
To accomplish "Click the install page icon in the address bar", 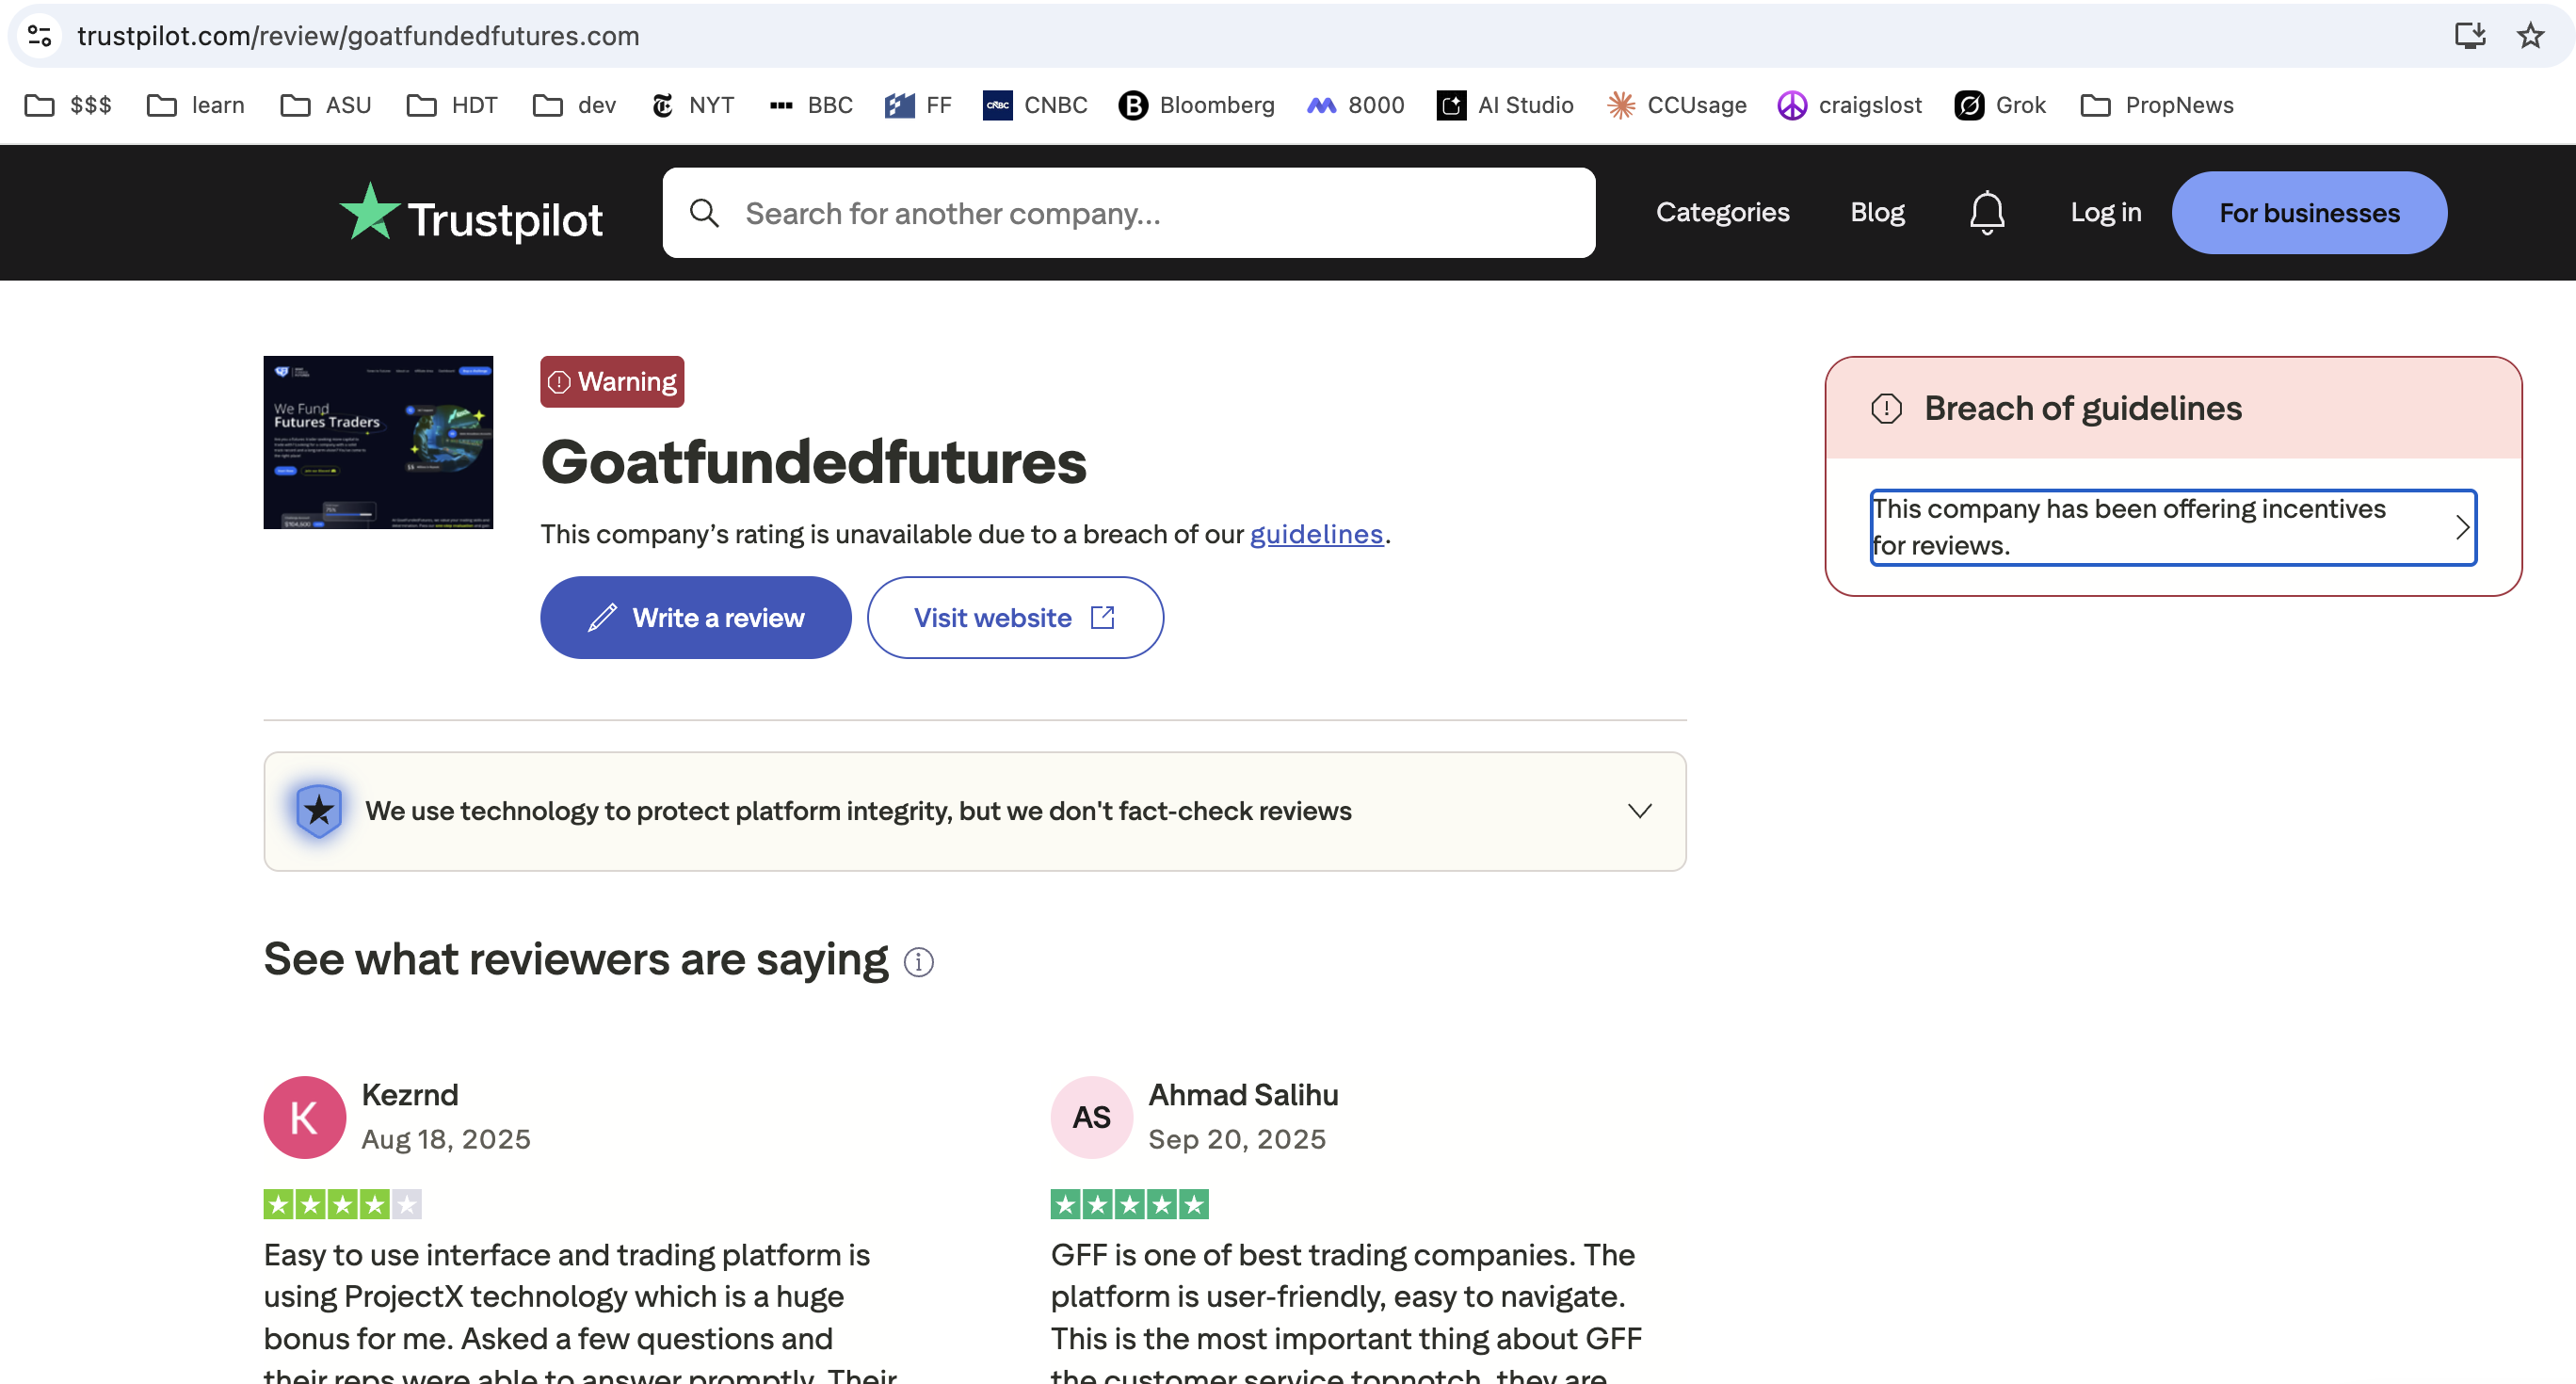I will click(2471, 35).
